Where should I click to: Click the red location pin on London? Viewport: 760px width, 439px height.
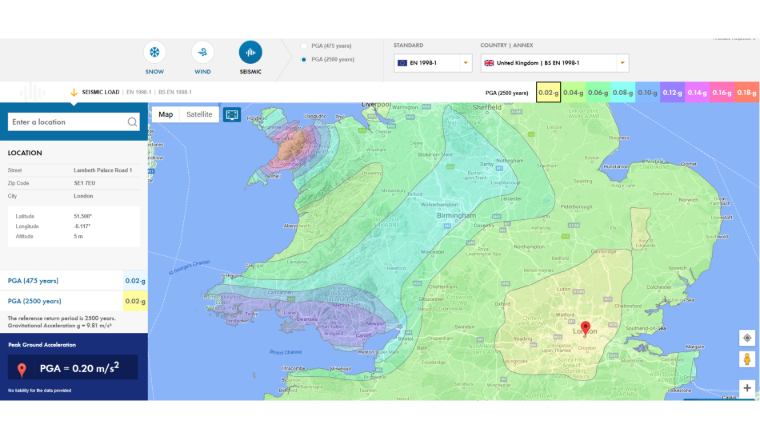(x=586, y=329)
